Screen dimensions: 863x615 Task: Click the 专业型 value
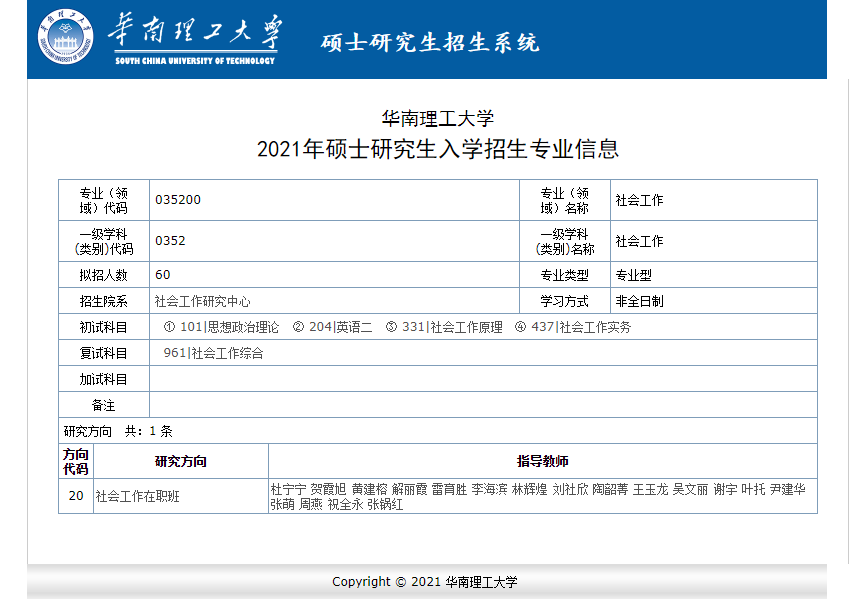[633, 275]
